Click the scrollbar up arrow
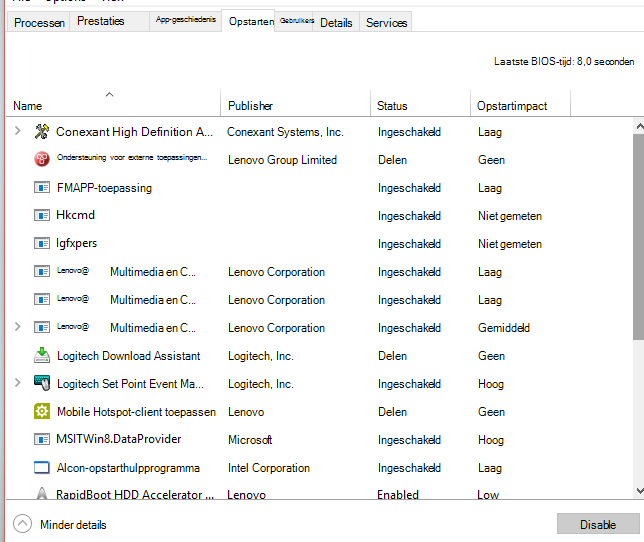644x542 pixels. pos(639,126)
